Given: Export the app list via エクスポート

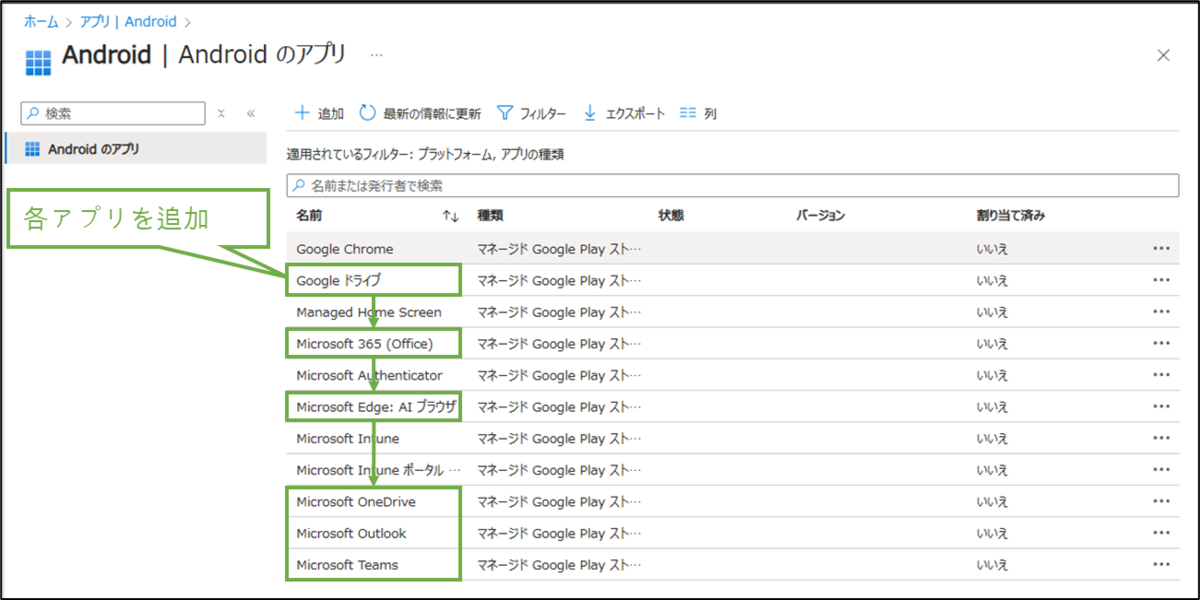Looking at the screenshot, I should 623,113.
